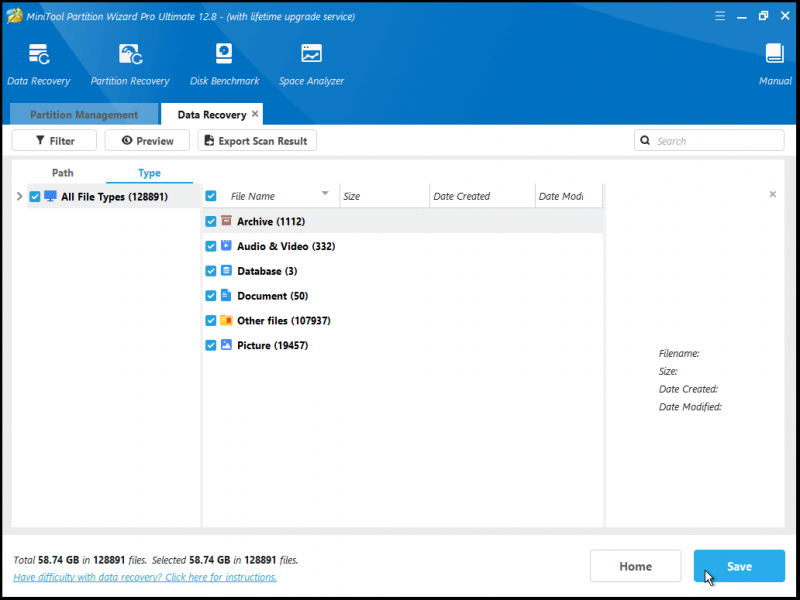Viewport: 800px width, 600px height.
Task: Close the preview details pane
Action: point(772,194)
